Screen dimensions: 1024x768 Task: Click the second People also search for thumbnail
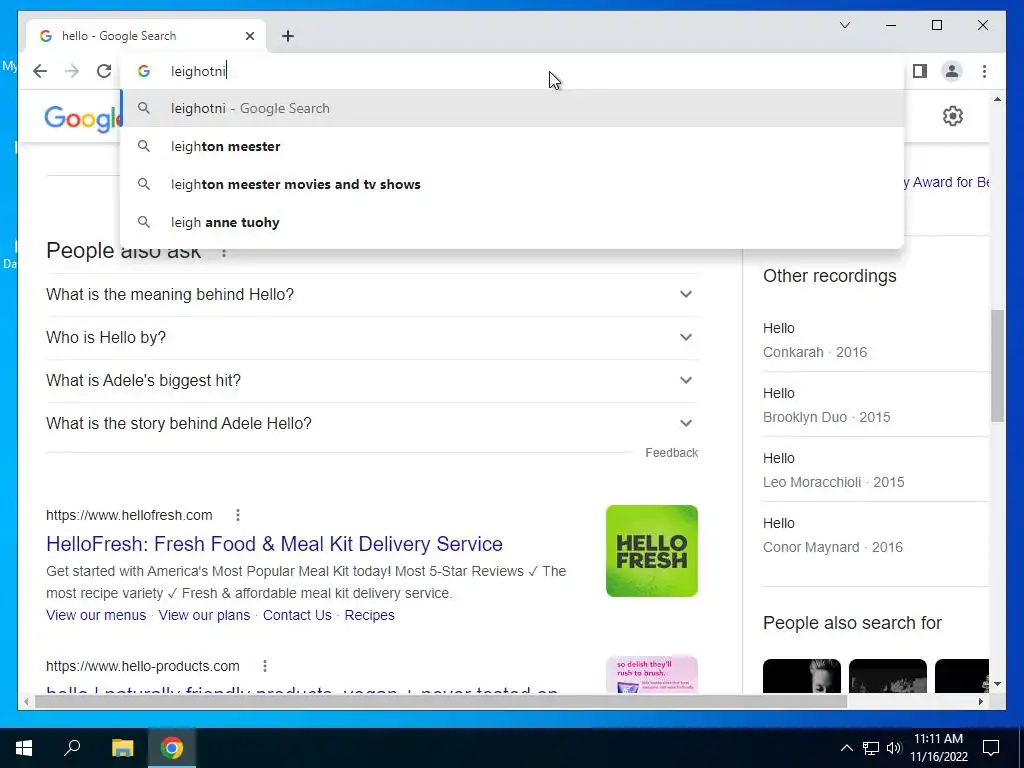tap(888, 676)
